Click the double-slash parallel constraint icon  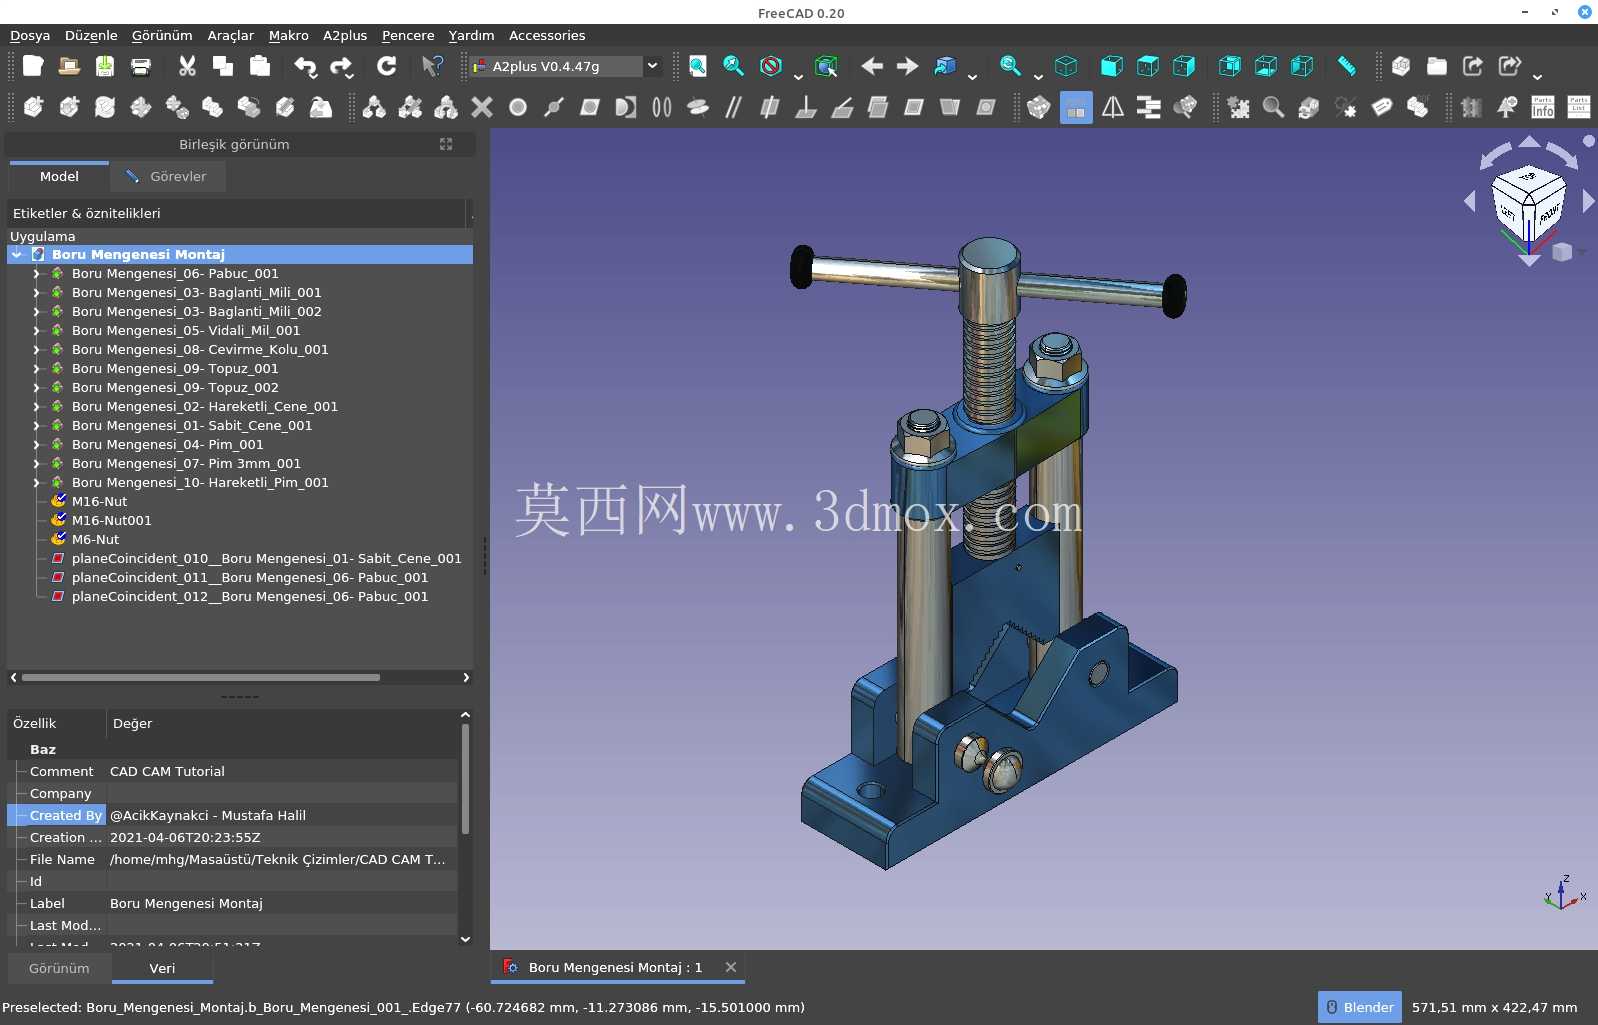pos(734,107)
